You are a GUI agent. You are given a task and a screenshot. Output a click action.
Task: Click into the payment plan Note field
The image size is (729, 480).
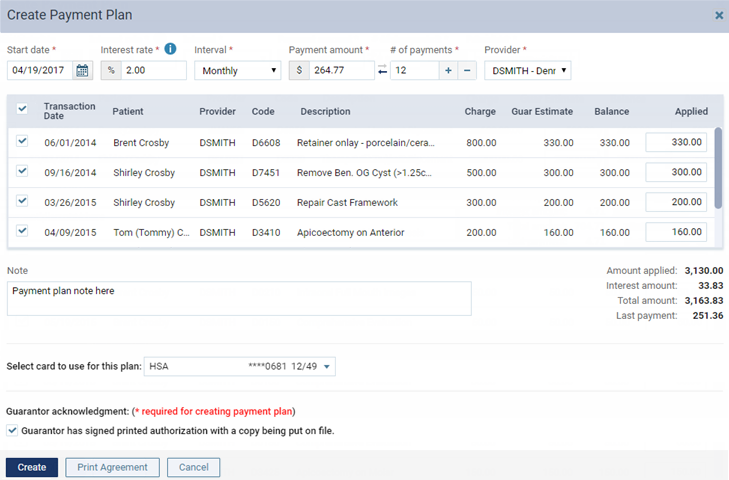pos(238,298)
